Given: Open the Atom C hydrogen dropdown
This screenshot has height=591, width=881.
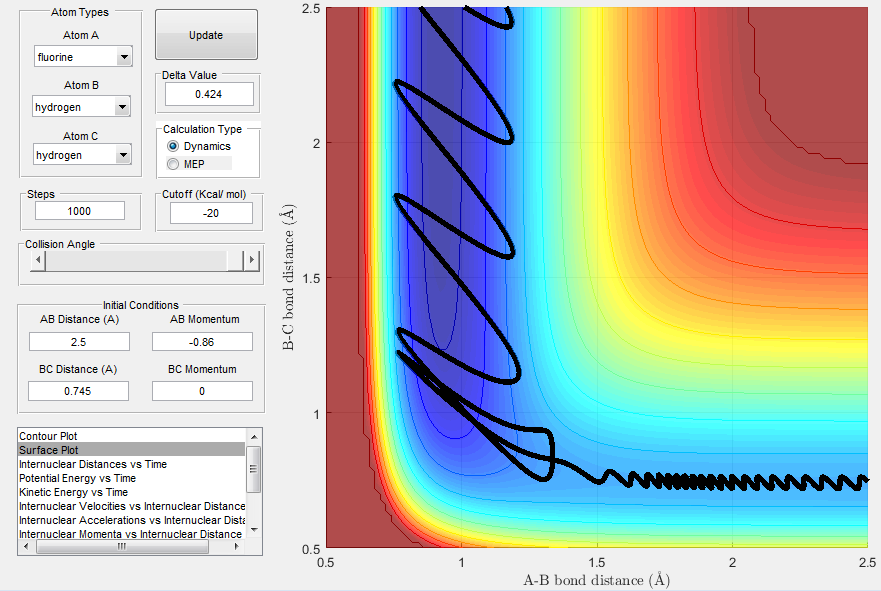Looking at the screenshot, I should point(82,155).
